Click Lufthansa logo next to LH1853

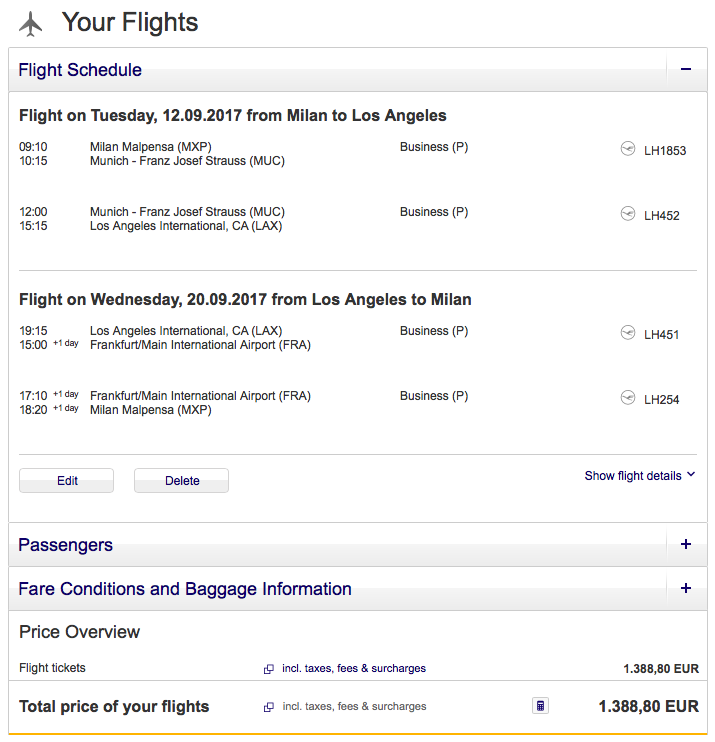[x=628, y=149]
